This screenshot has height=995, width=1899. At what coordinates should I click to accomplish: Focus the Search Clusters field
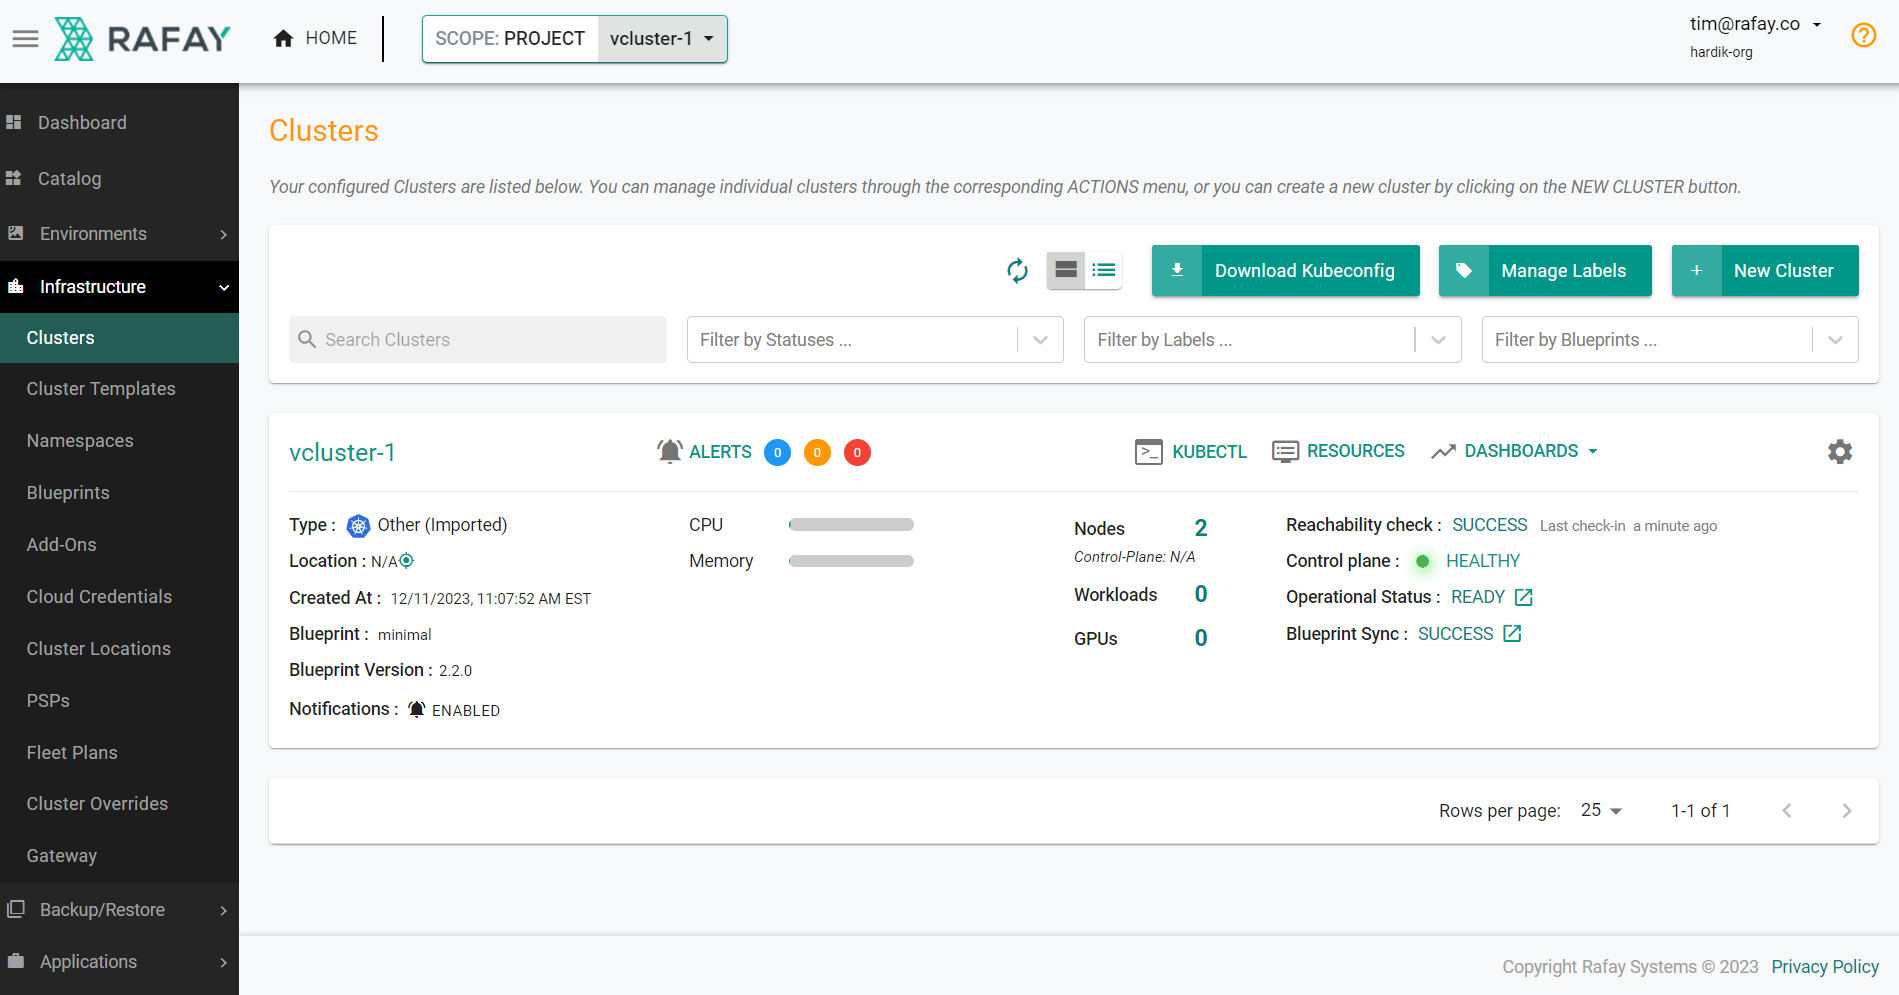point(478,340)
